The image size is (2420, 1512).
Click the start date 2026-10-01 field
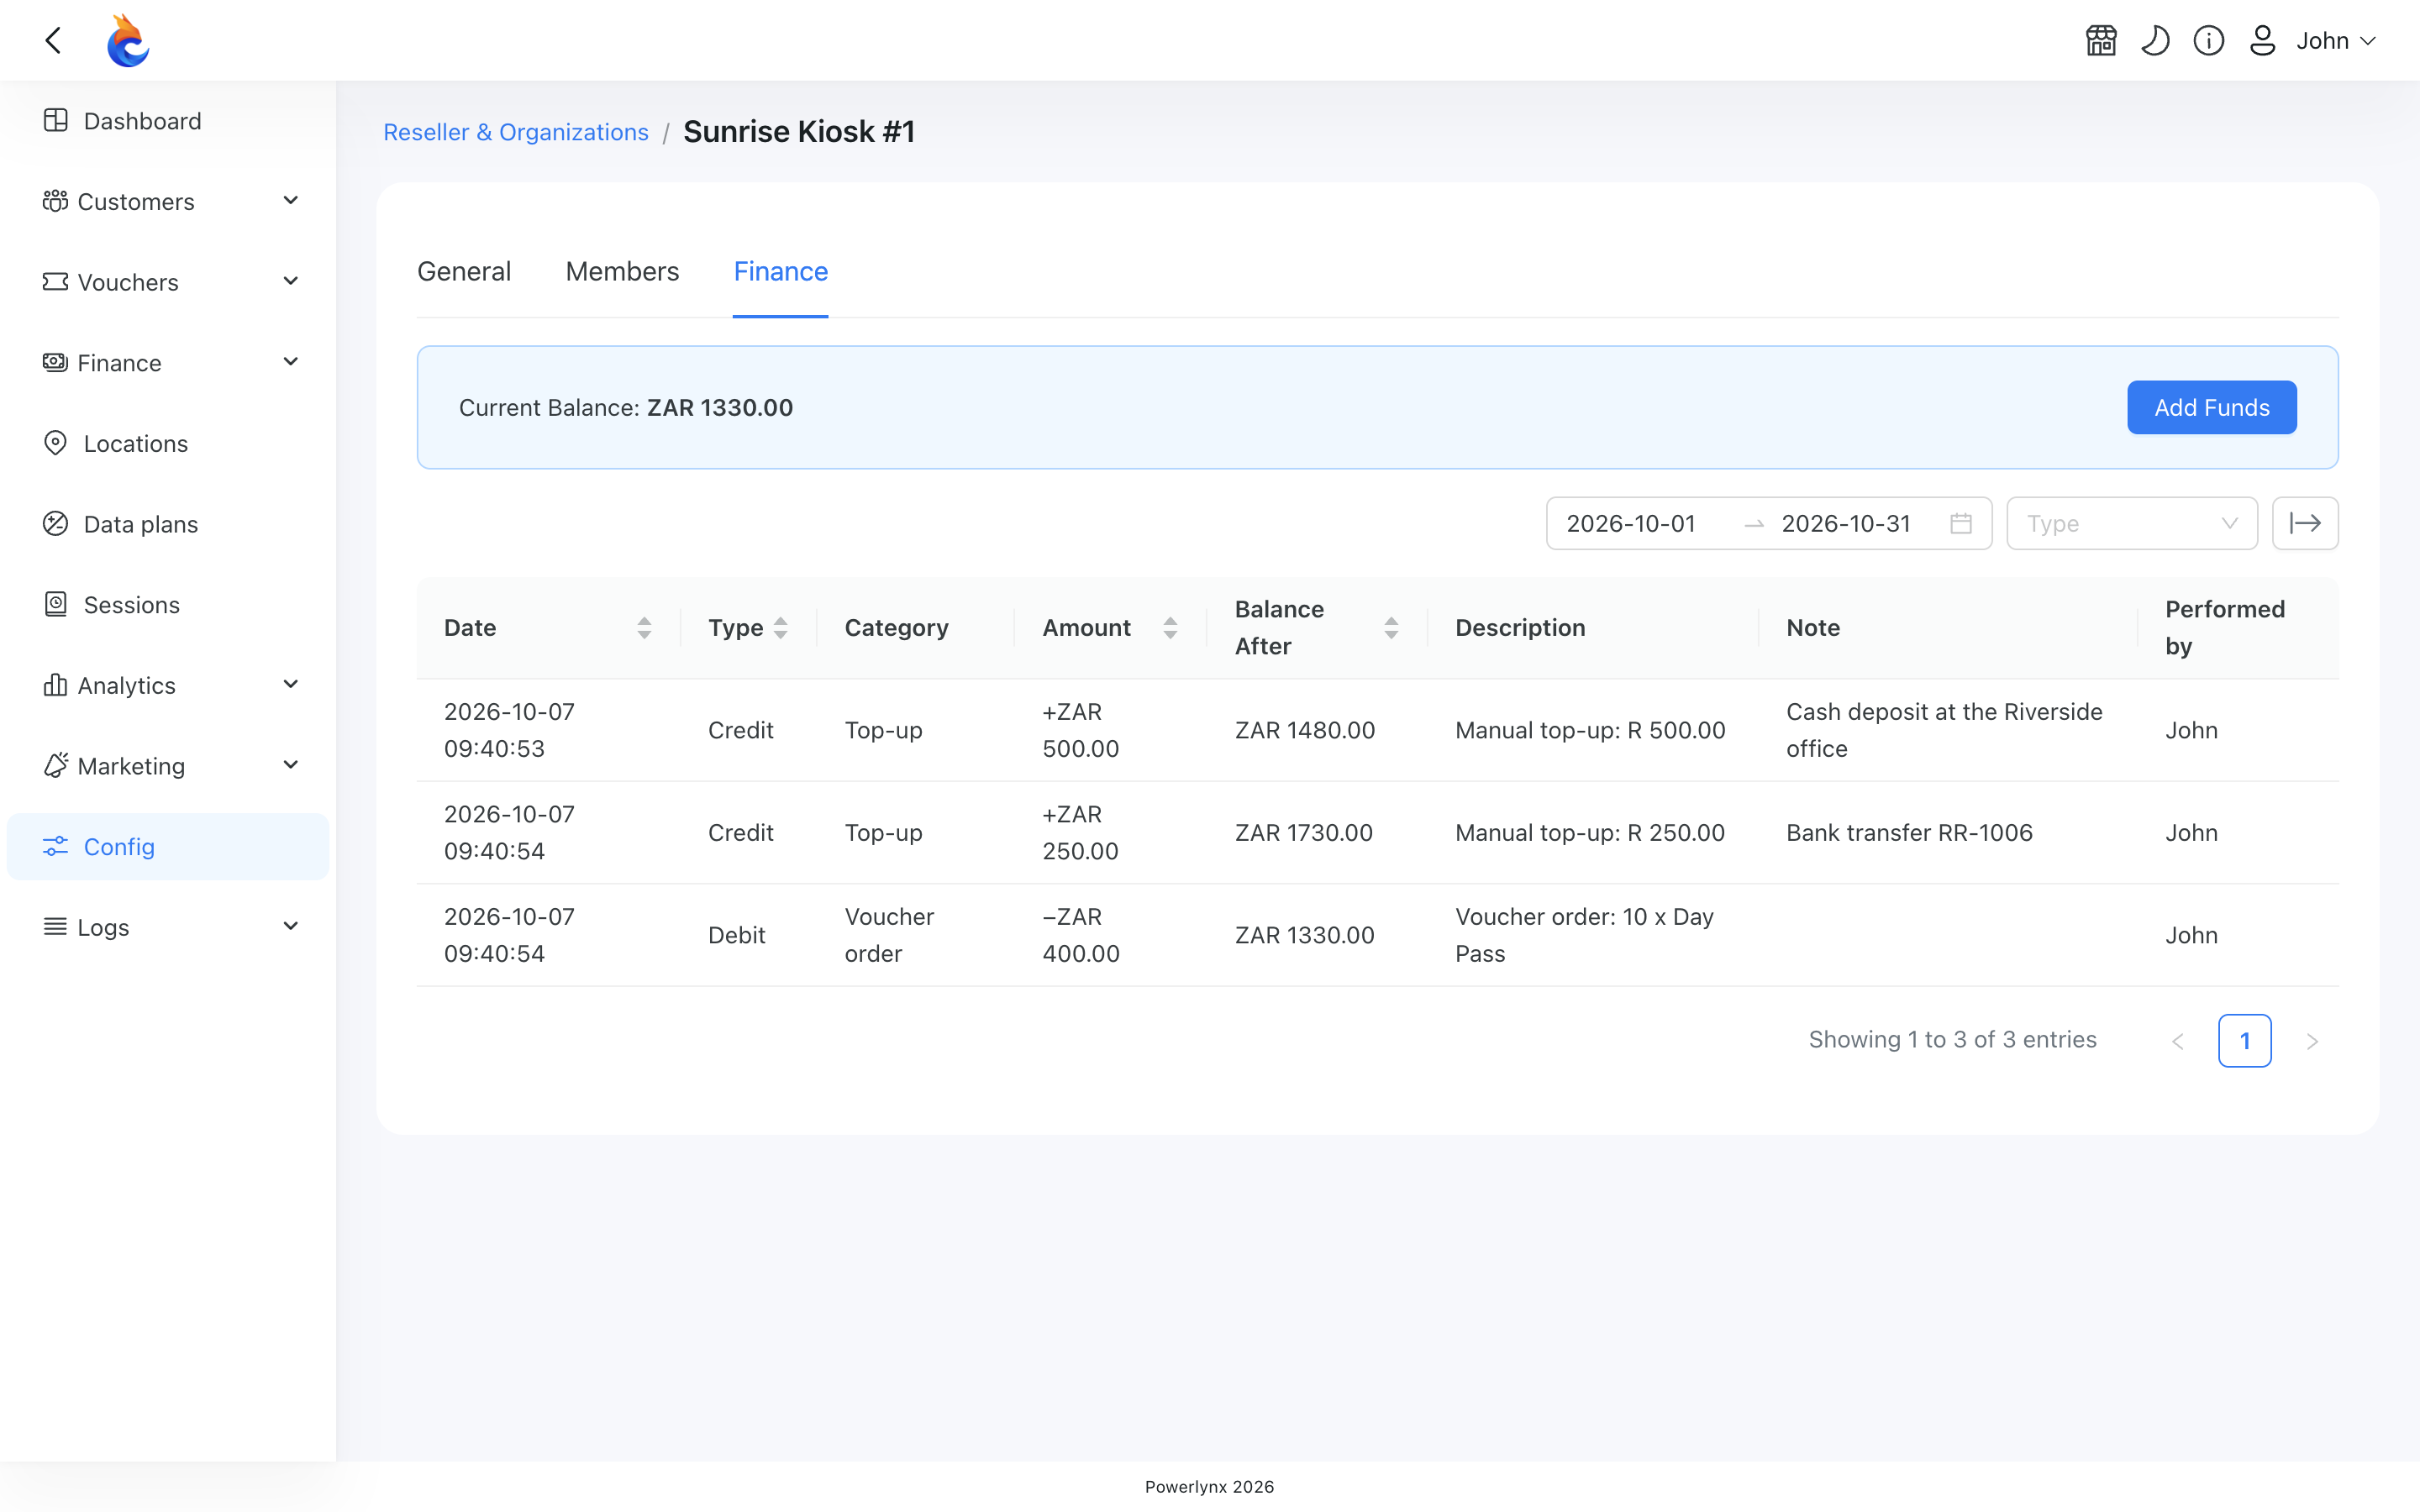1631,524
